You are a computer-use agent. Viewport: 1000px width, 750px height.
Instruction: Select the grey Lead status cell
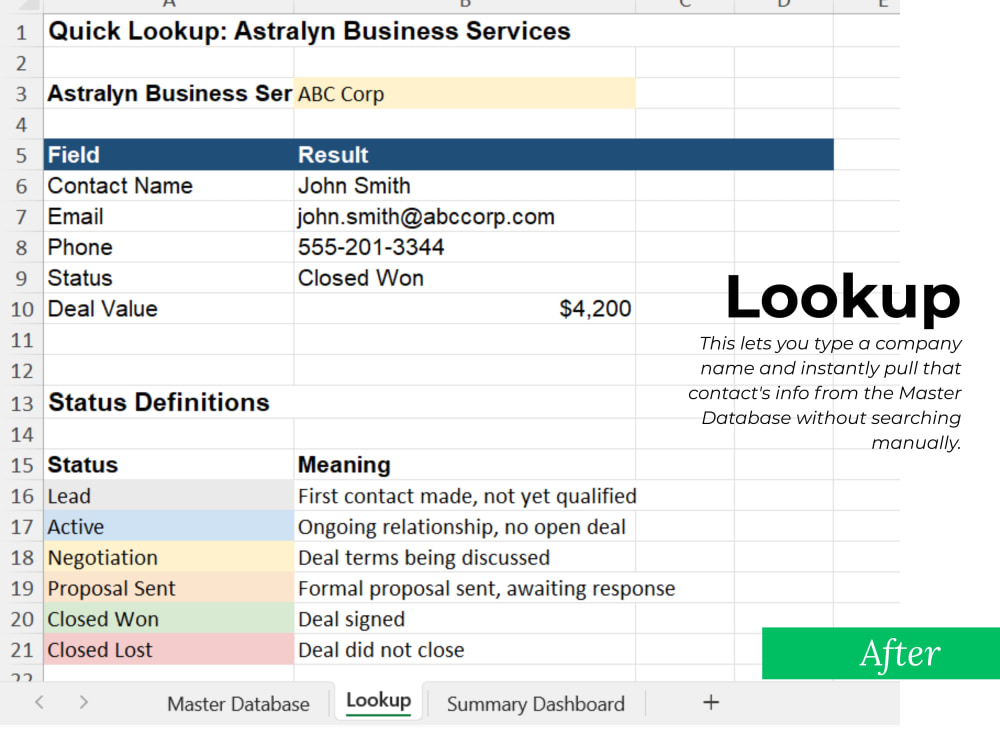pos(169,496)
